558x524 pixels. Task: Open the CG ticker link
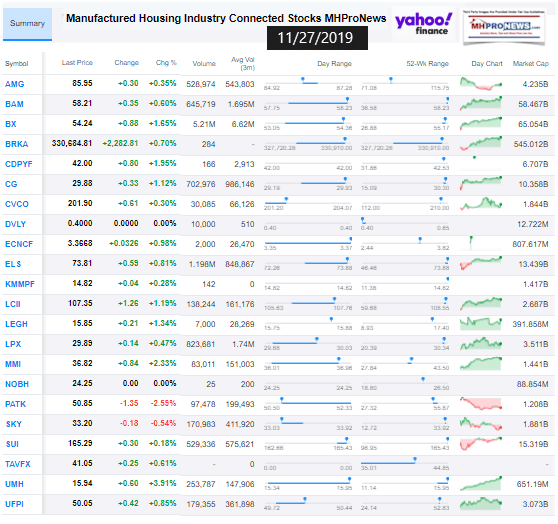[11, 184]
